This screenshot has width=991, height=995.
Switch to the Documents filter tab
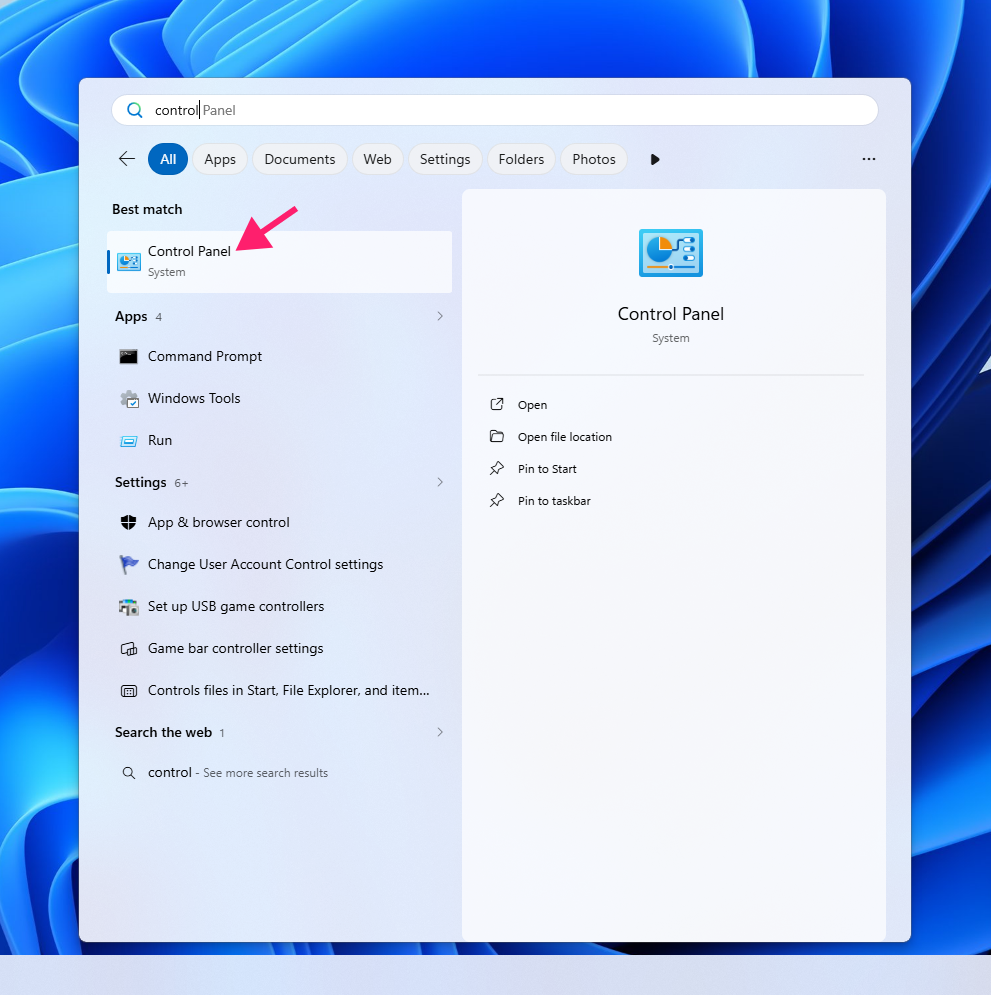point(299,159)
